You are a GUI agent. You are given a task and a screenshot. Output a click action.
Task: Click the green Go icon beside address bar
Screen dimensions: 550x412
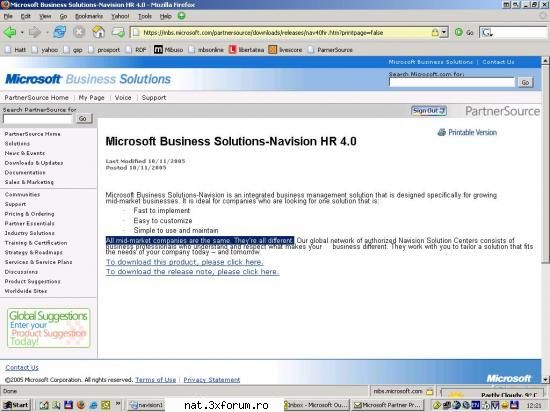459,33
